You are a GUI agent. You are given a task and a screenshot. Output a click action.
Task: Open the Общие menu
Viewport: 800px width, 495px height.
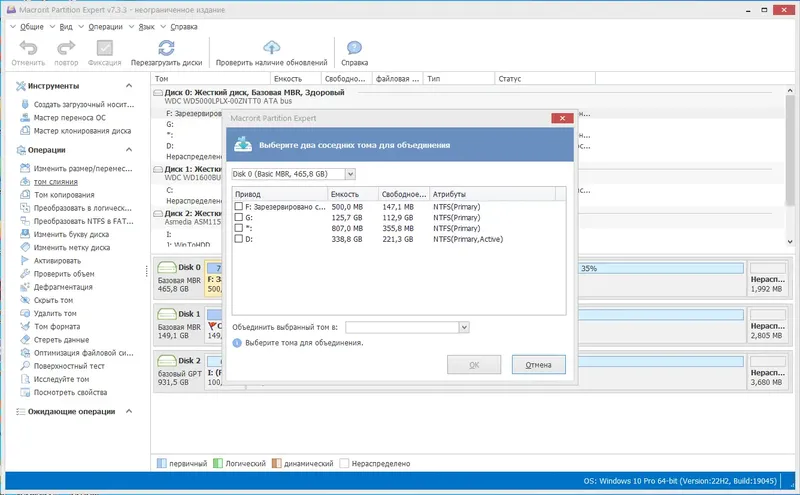(32, 27)
